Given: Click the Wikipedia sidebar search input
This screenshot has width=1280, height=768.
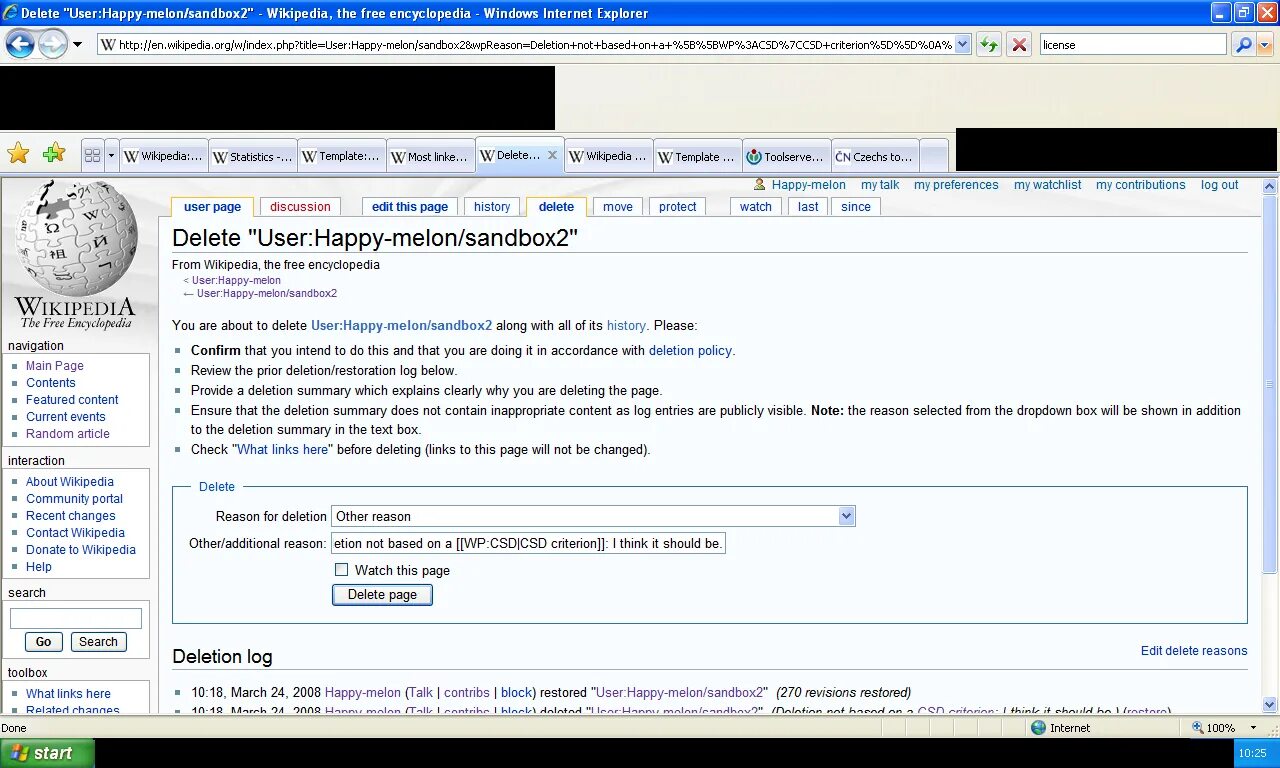Looking at the screenshot, I should (76, 618).
